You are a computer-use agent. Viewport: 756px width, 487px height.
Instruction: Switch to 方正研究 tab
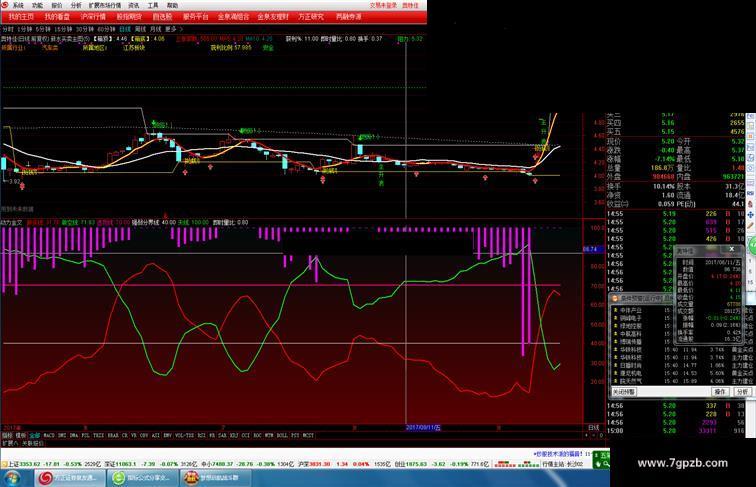click(311, 16)
